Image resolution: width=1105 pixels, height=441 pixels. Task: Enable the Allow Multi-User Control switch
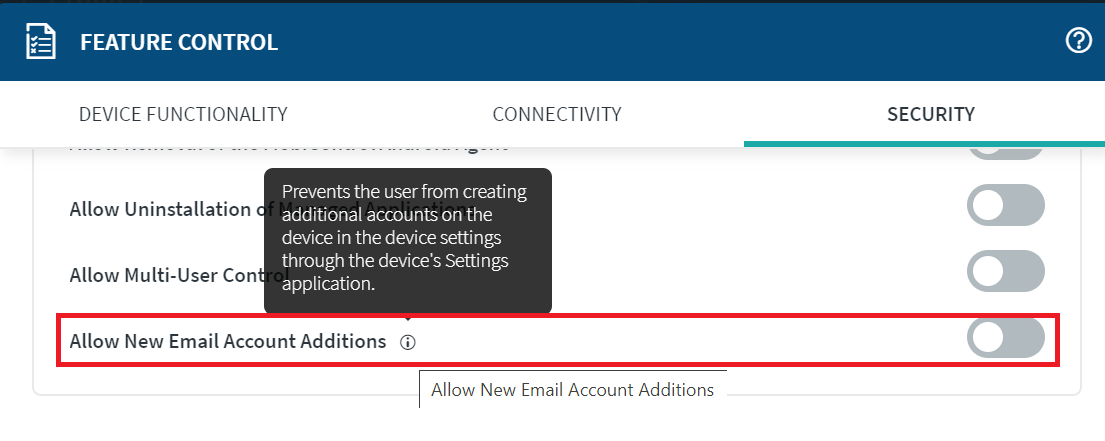point(1005,271)
